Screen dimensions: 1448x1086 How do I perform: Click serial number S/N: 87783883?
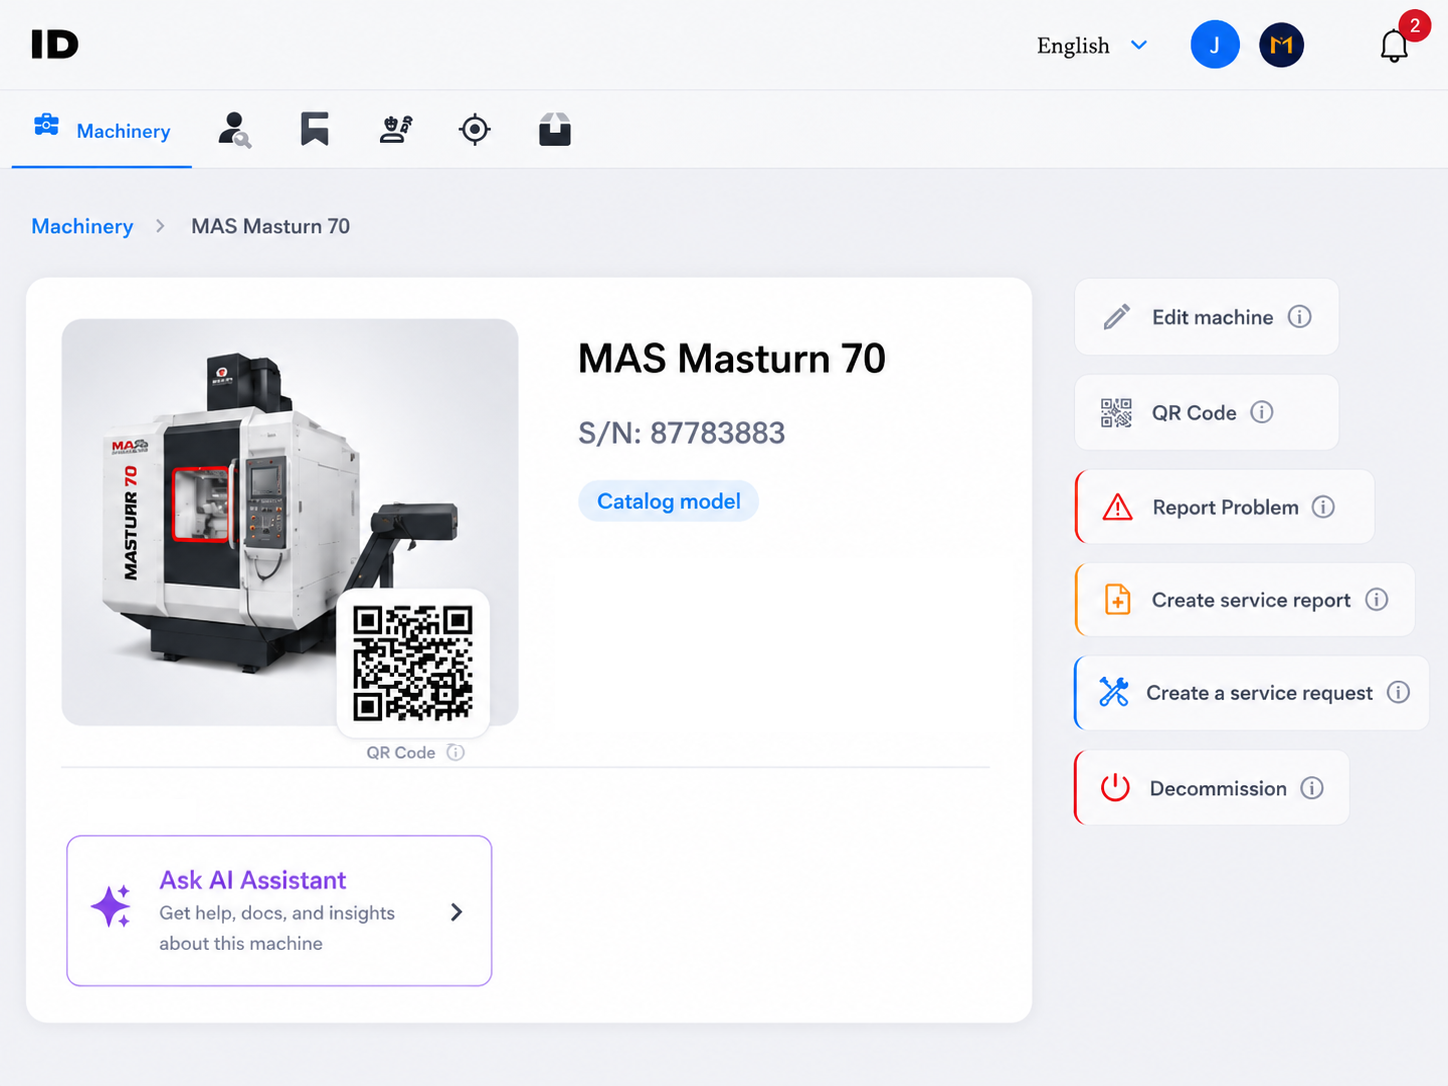coord(682,433)
